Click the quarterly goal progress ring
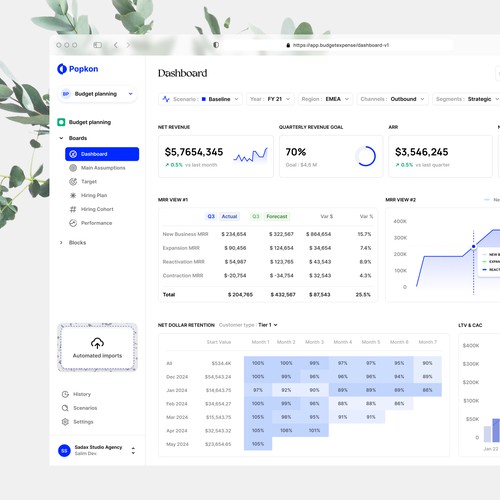This screenshot has width=500, height=500. pos(366,156)
